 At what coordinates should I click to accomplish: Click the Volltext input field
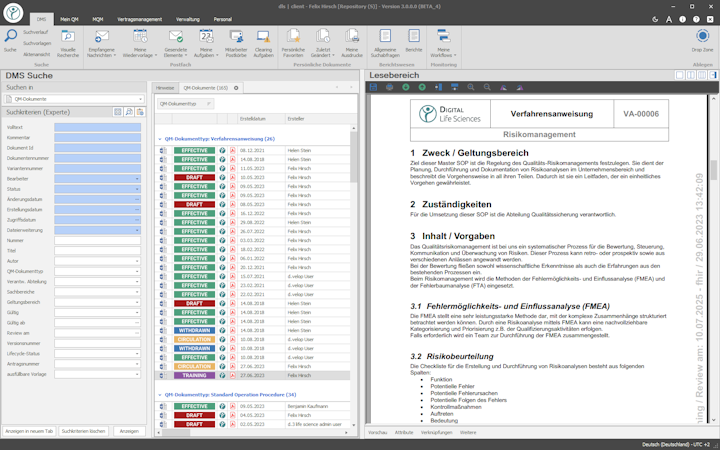[97, 127]
